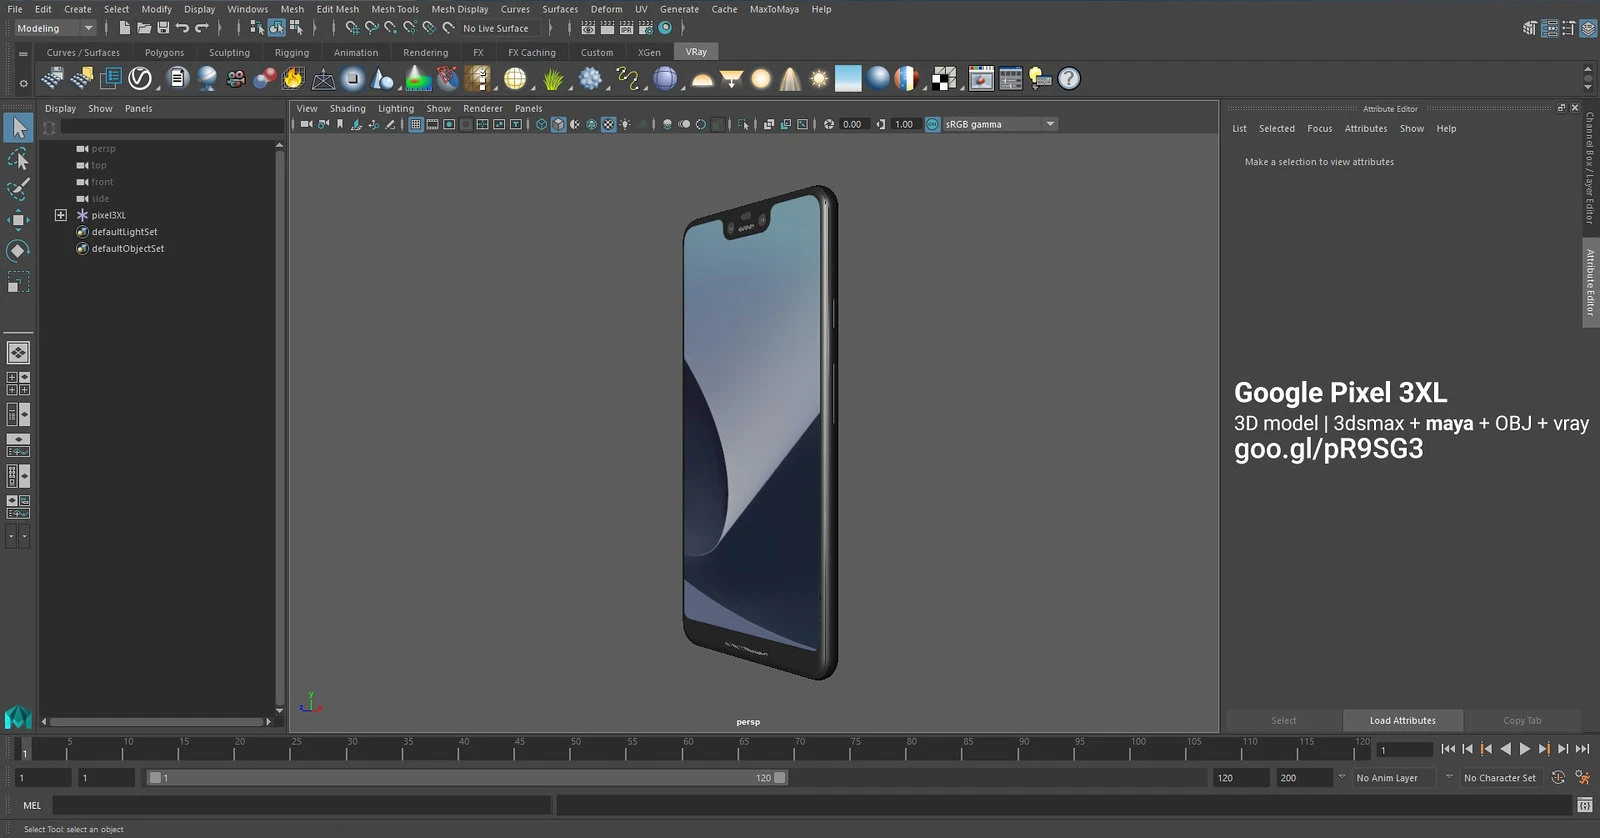Open the No Anim Layer dropdown

coord(1395,777)
